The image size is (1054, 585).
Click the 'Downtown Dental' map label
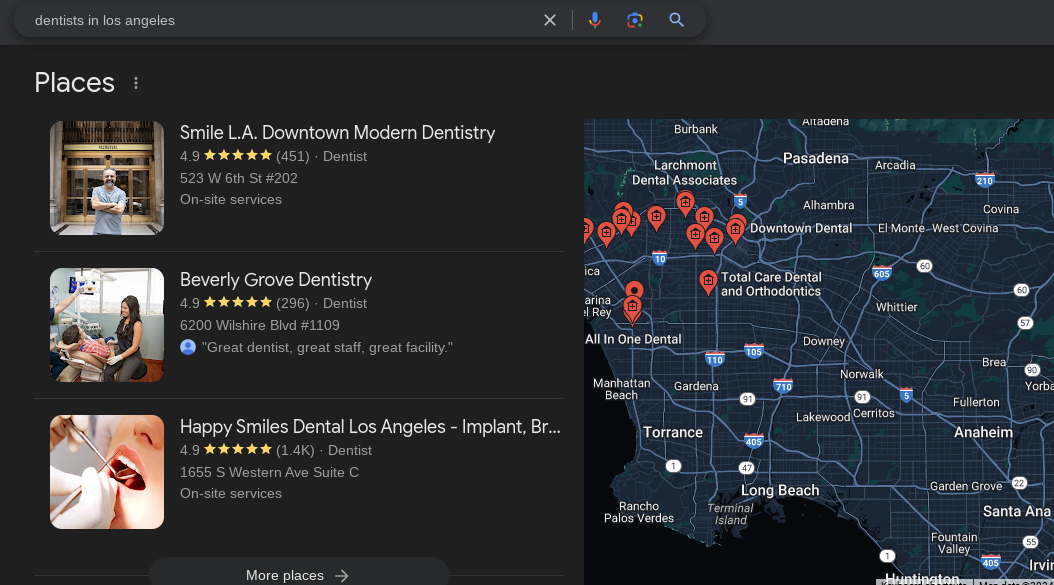tap(801, 228)
